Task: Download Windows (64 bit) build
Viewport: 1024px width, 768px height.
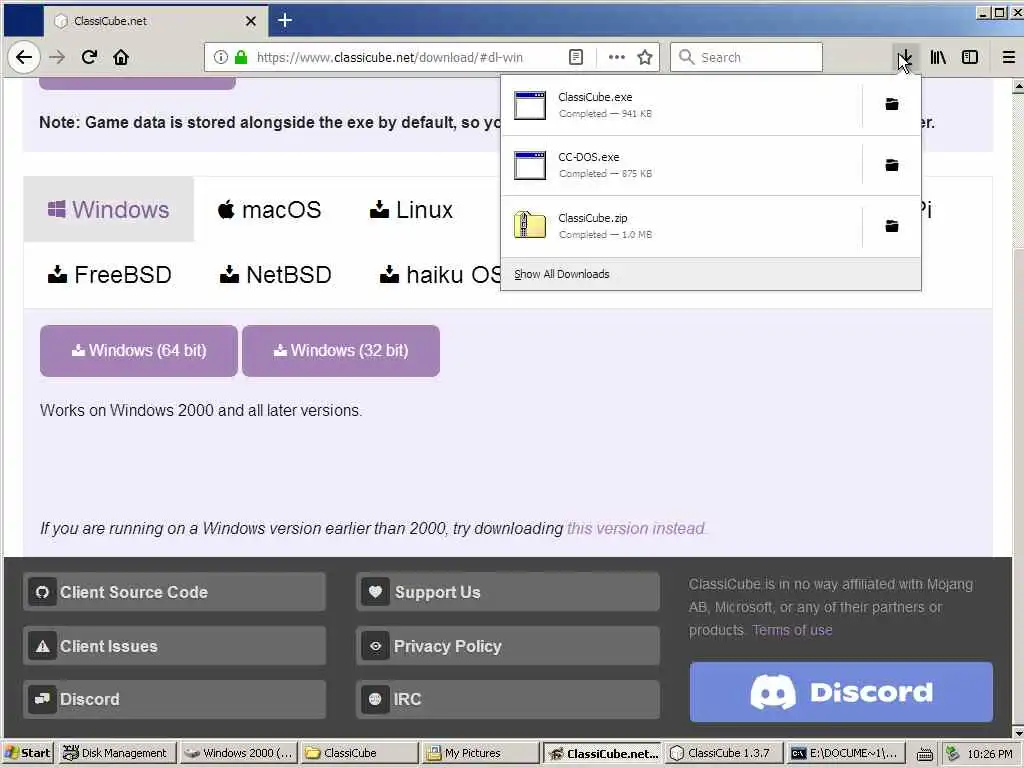Action: pyautogui.click(x=138, y=351)
